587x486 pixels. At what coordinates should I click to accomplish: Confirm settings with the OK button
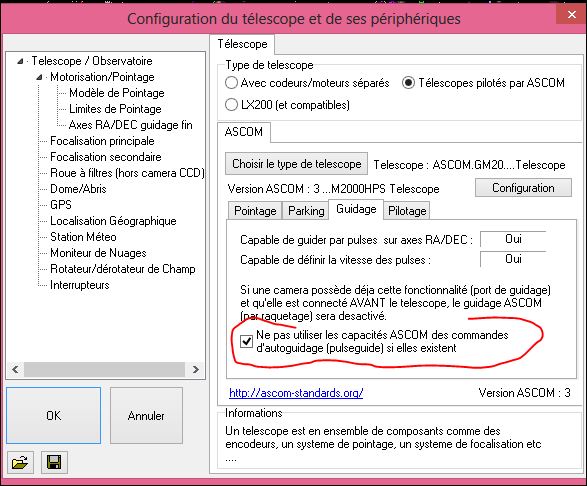[54, 416]
